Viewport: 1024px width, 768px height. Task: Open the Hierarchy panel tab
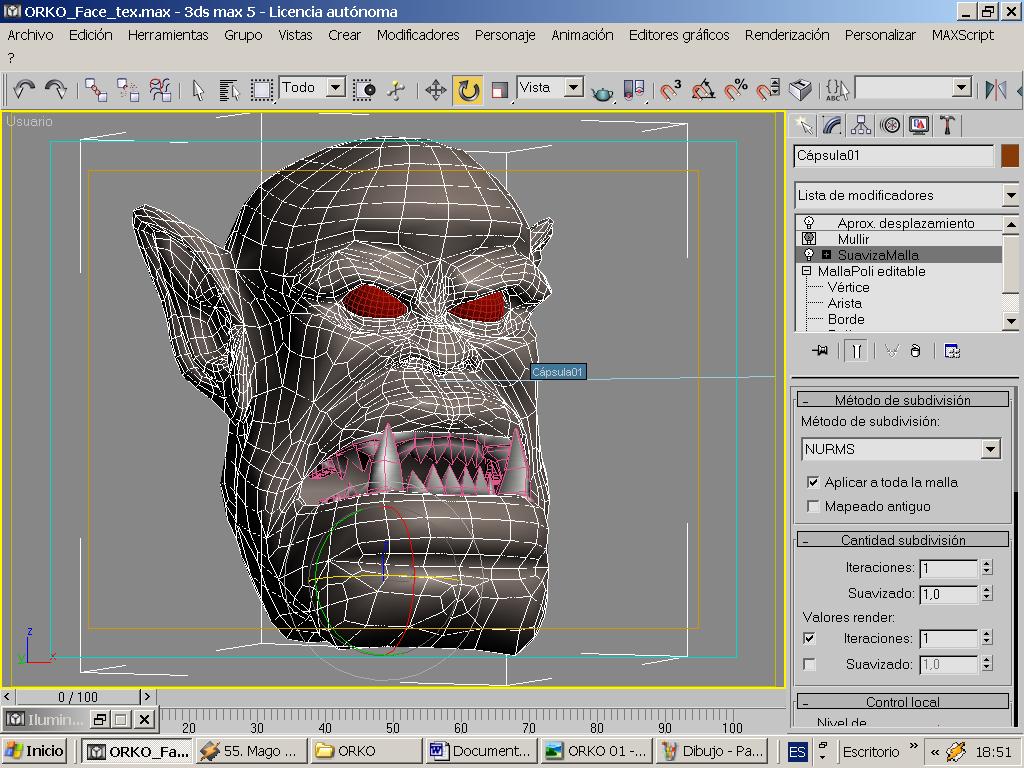point(861,125)
